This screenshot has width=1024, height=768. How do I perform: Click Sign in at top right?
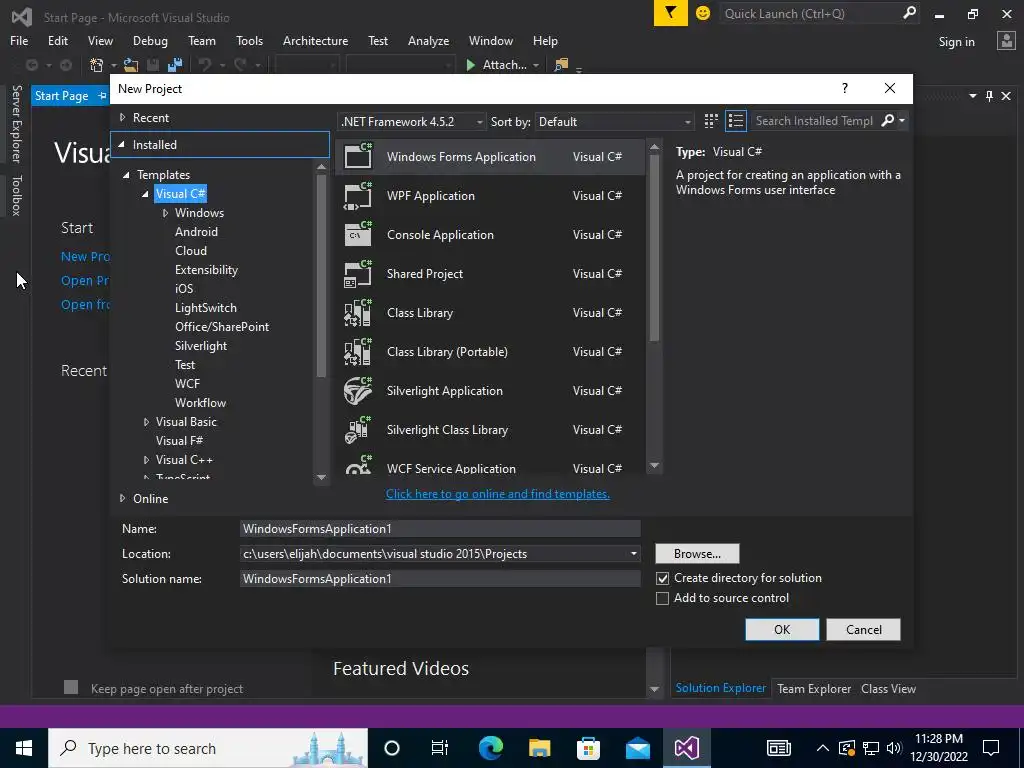click(x=956, y=42)
